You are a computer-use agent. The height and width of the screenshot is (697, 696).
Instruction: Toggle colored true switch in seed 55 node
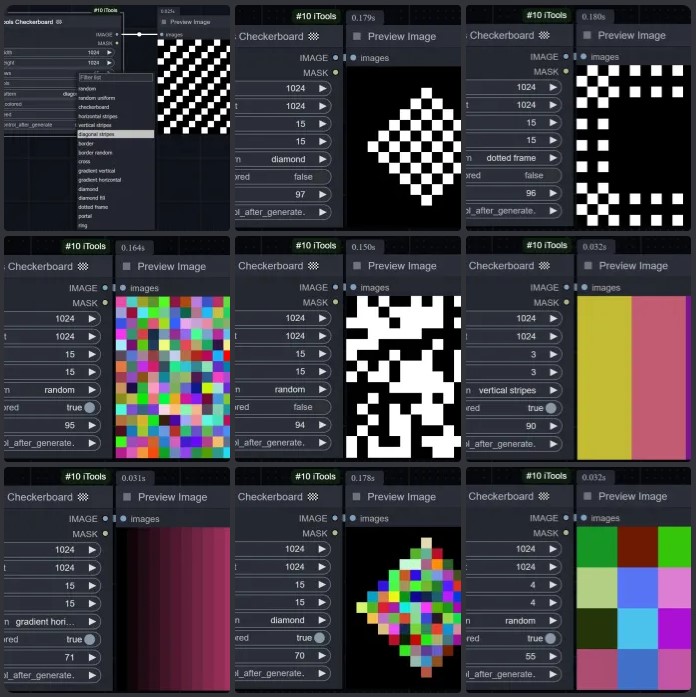pyautogui.click(x=514, y=638)
